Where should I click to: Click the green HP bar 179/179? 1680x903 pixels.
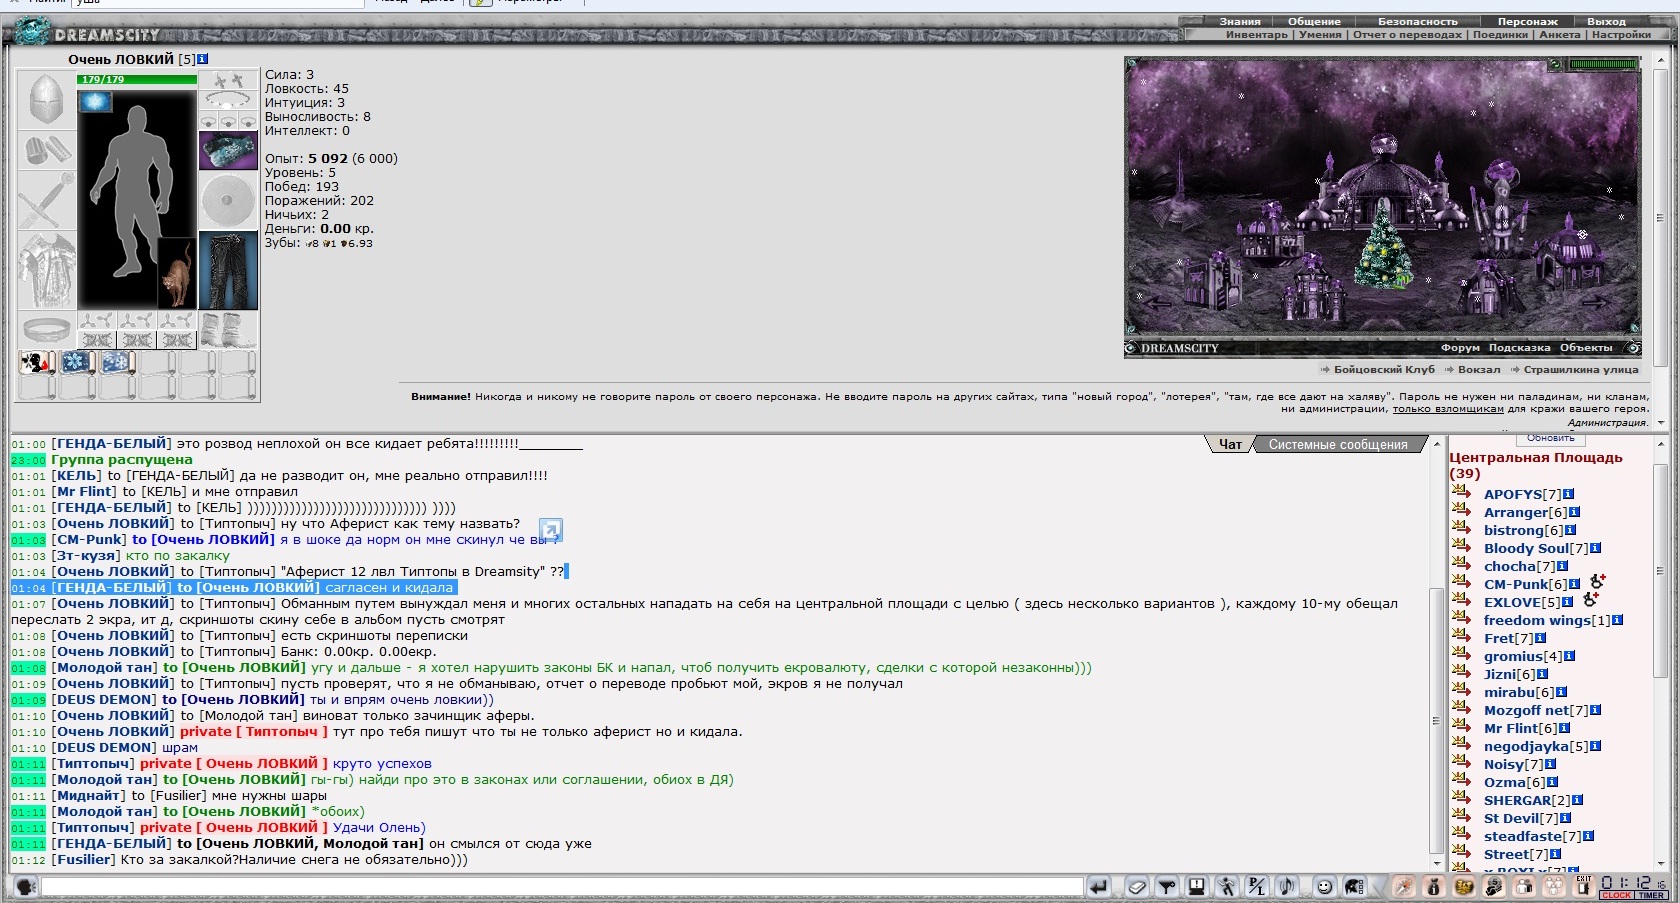(137, 79)
